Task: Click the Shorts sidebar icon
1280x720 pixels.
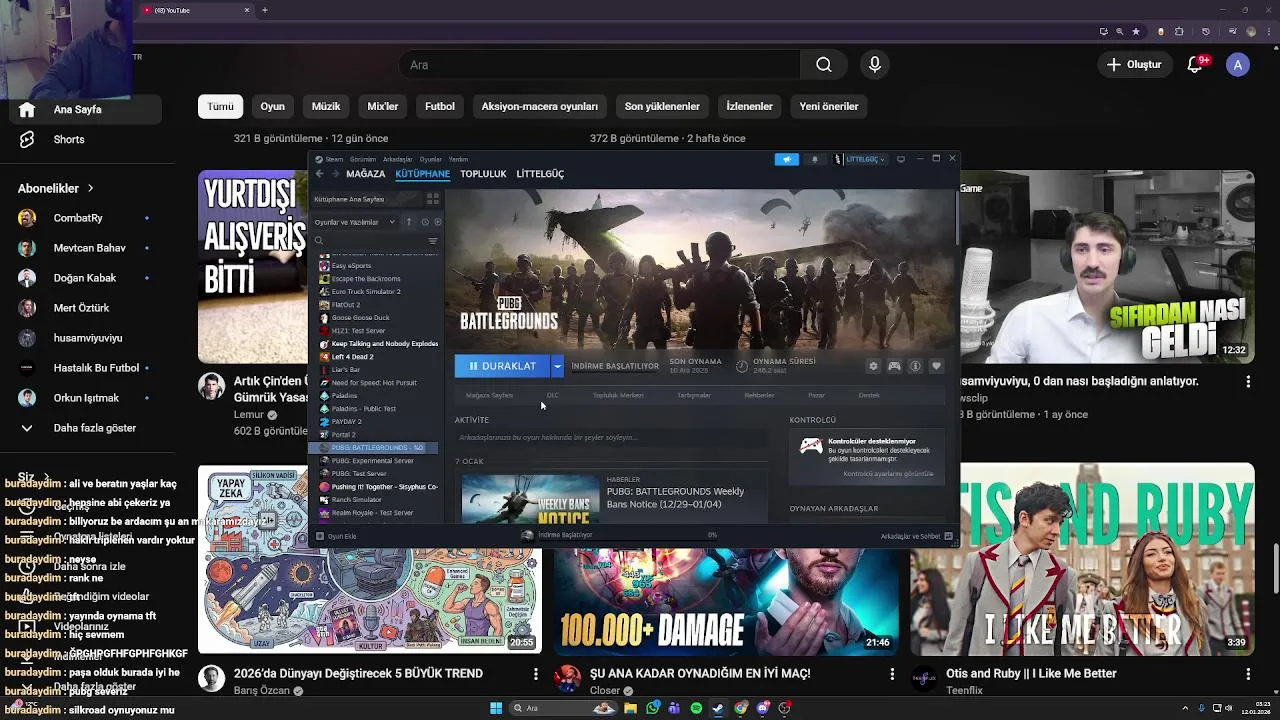Action: pyautogui.click(x=27, y=139)
